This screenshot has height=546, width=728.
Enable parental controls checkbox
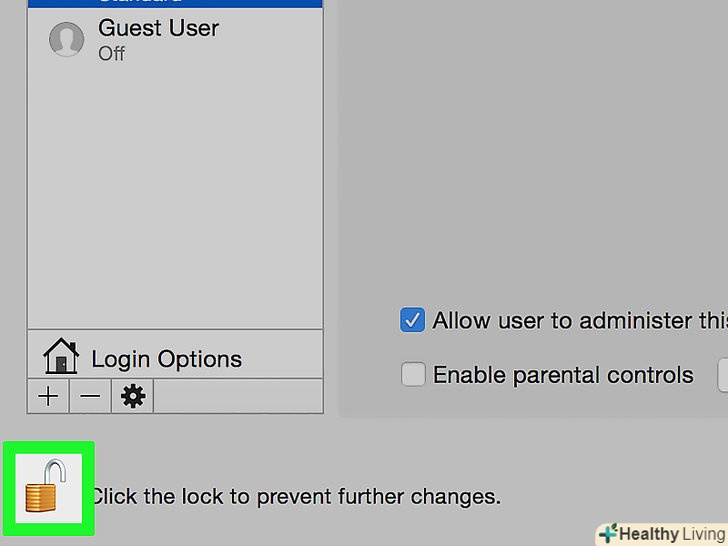412,375
